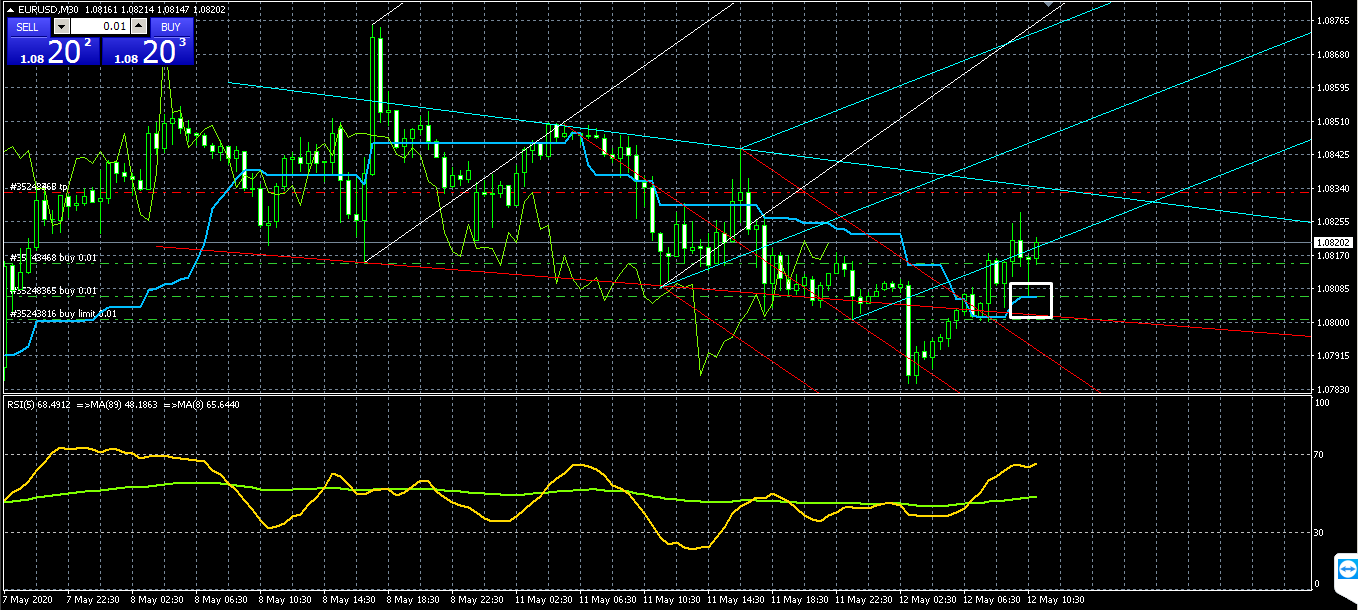Click price scale value 1.08340
The width and height of the screenshot is (1358, 610).
pyautogui.click(x=1334, y=188)
